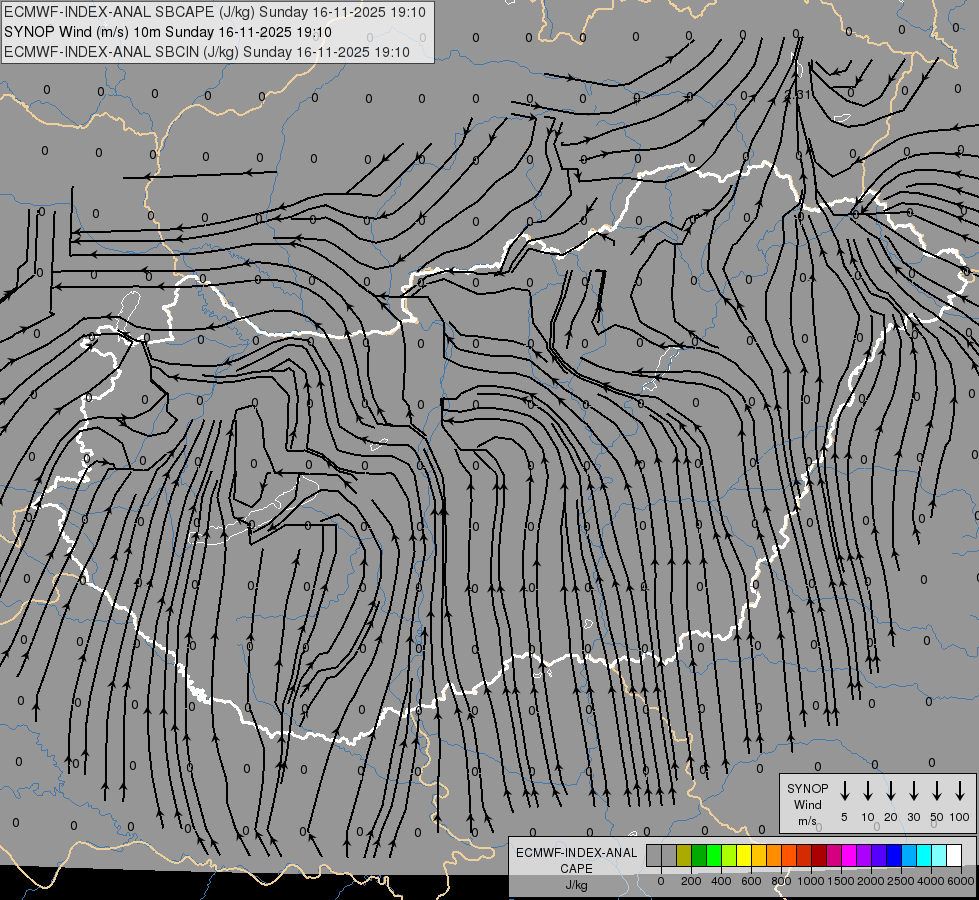Click the 6000 tick label on CAPE scale
The width and height of the screenshot is (979, 900).
coord(960,881)
